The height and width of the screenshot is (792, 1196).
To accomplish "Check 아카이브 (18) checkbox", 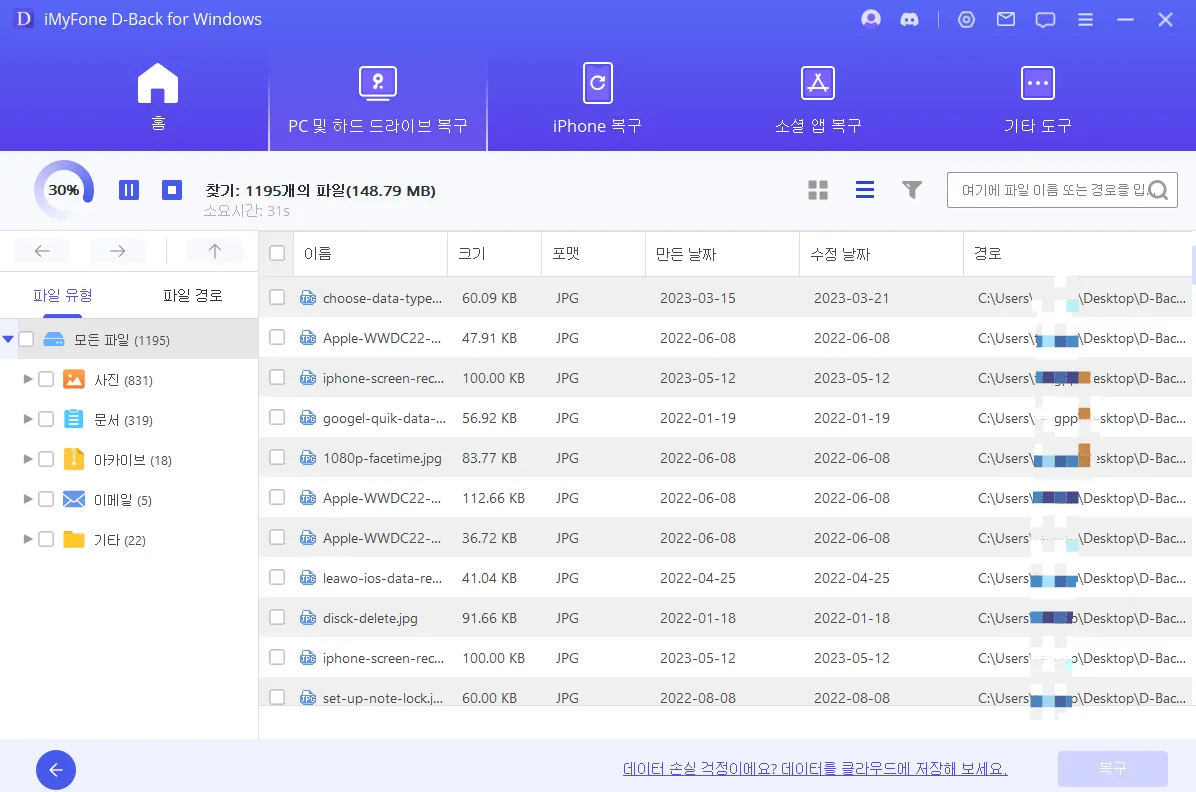I will pos(46,459).
